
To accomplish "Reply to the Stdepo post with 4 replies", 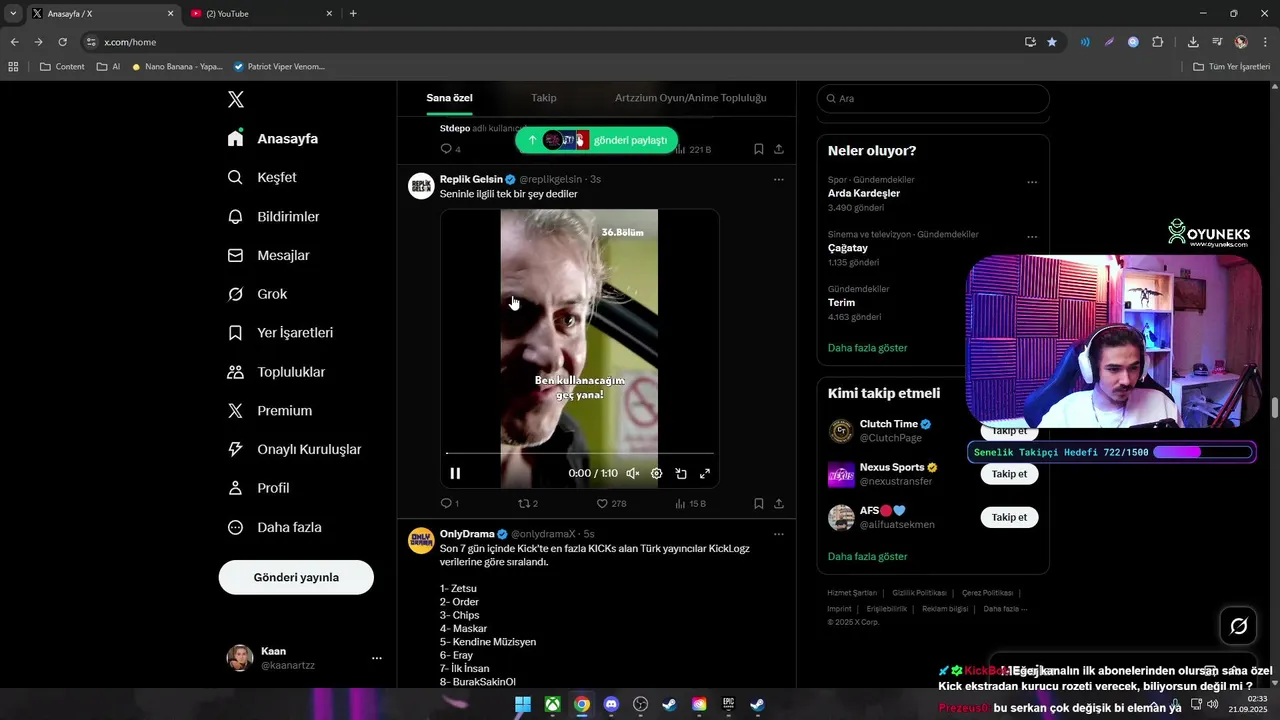I will click(x=450, y=149).
